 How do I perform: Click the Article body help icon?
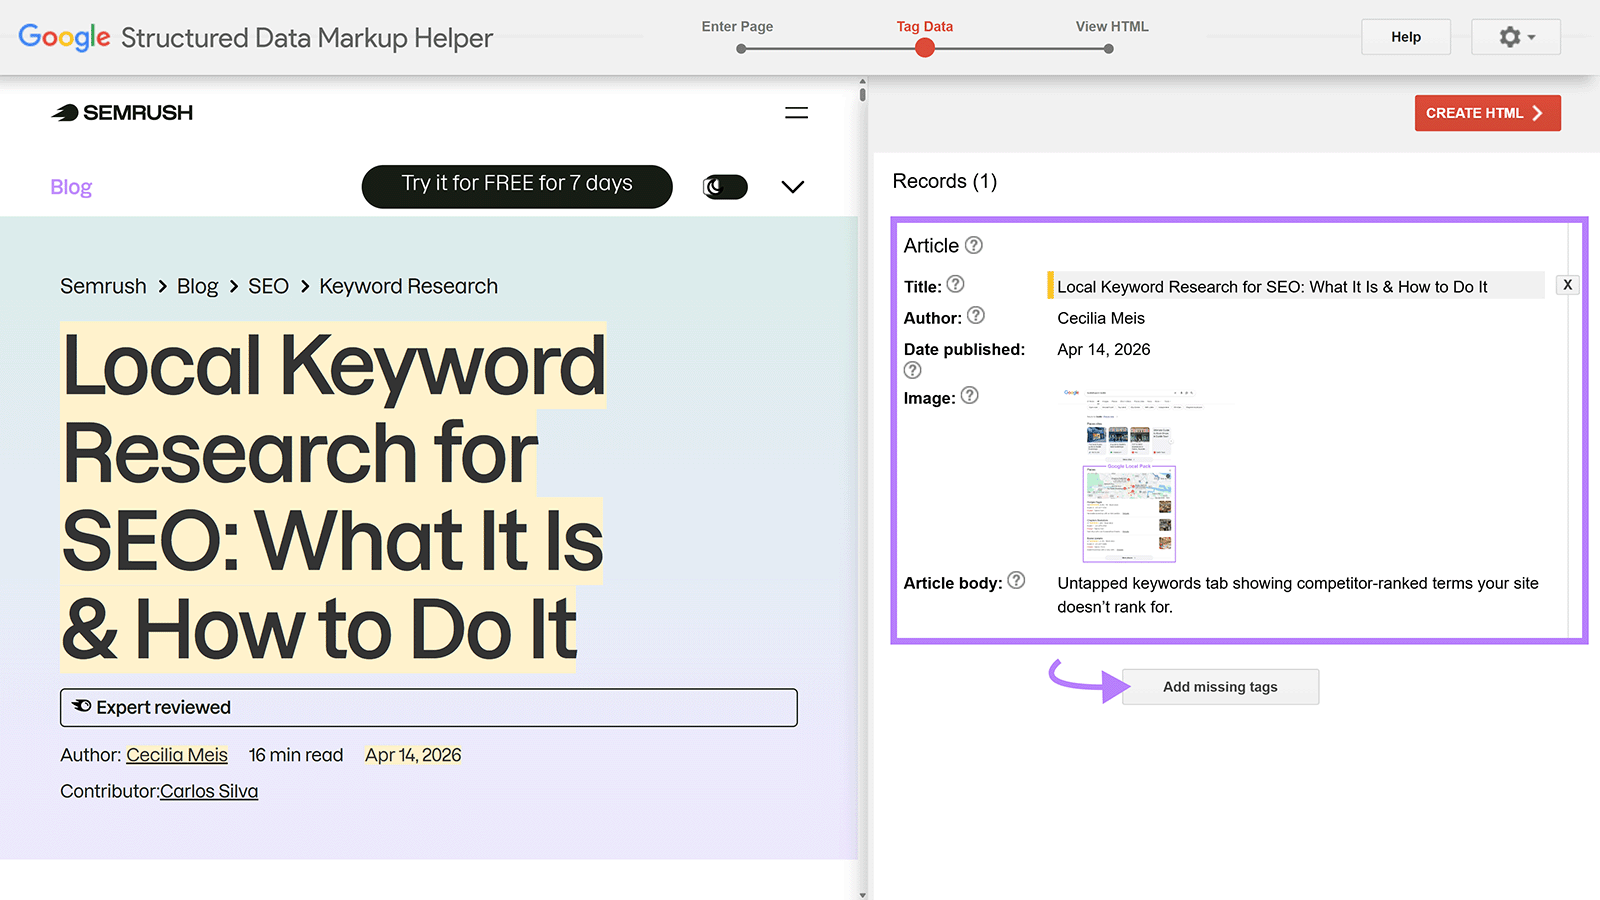click(x=1016, y=581)
